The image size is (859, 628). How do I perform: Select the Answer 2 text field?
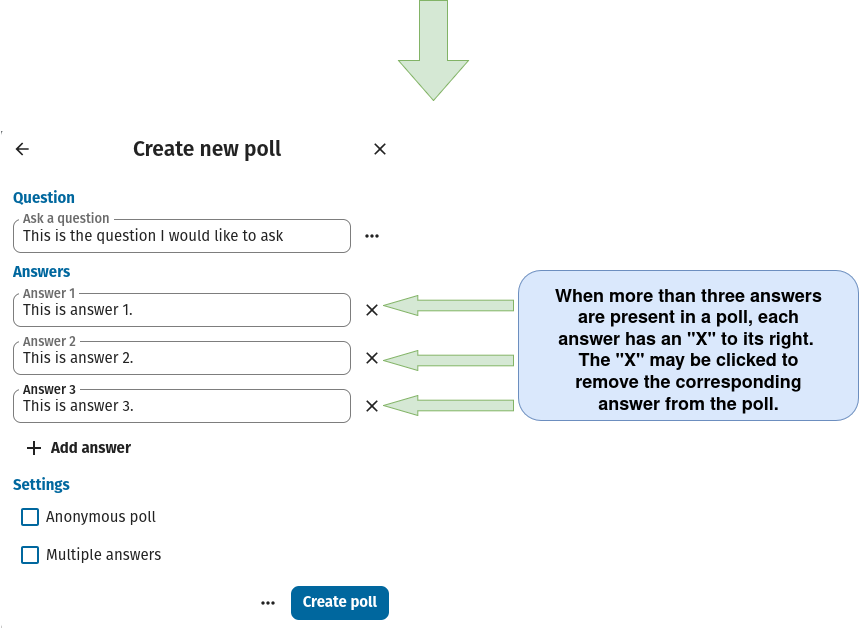point(182,358)
